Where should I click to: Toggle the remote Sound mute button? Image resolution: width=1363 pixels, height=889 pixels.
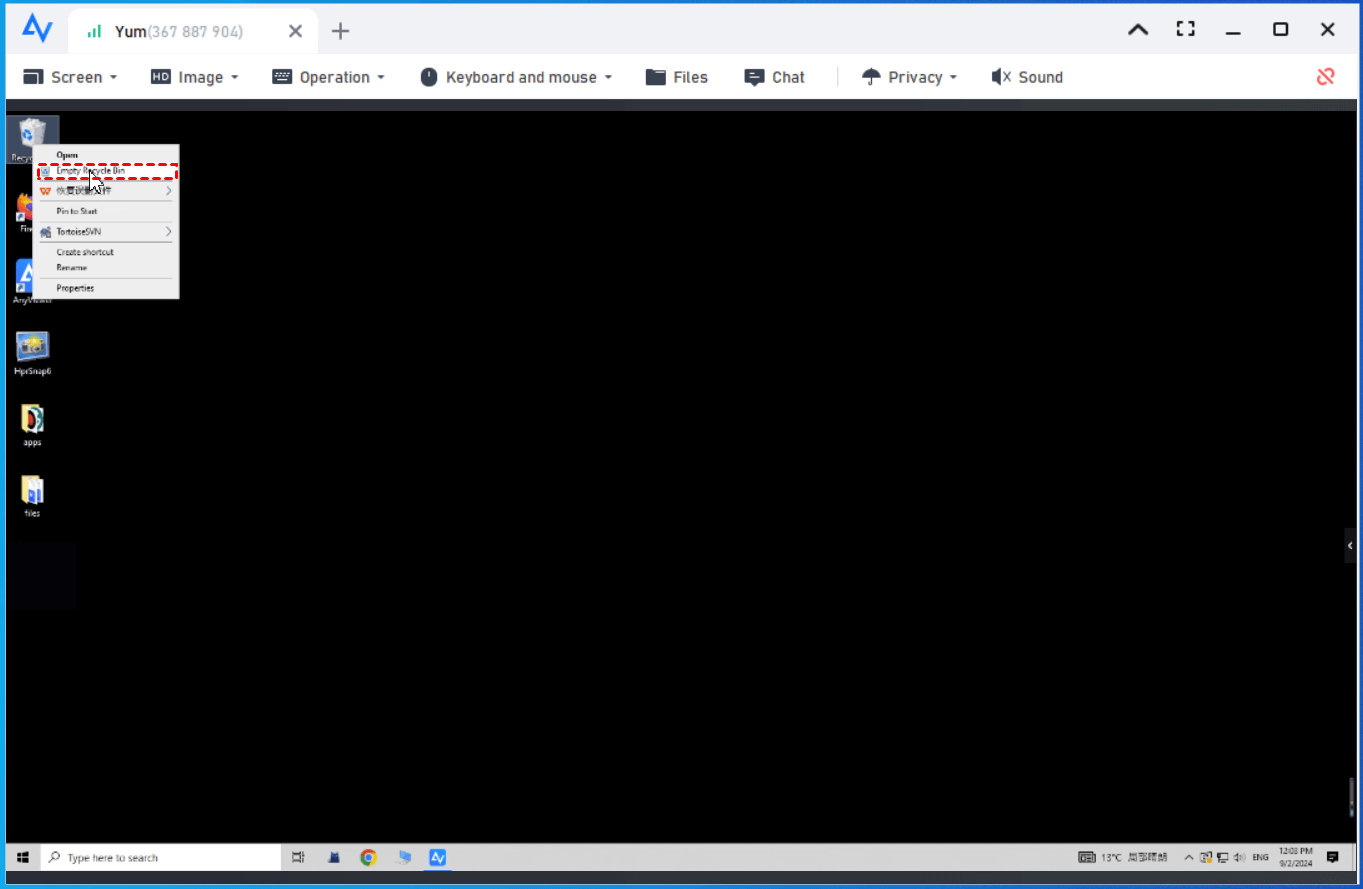click(1027, 77)
